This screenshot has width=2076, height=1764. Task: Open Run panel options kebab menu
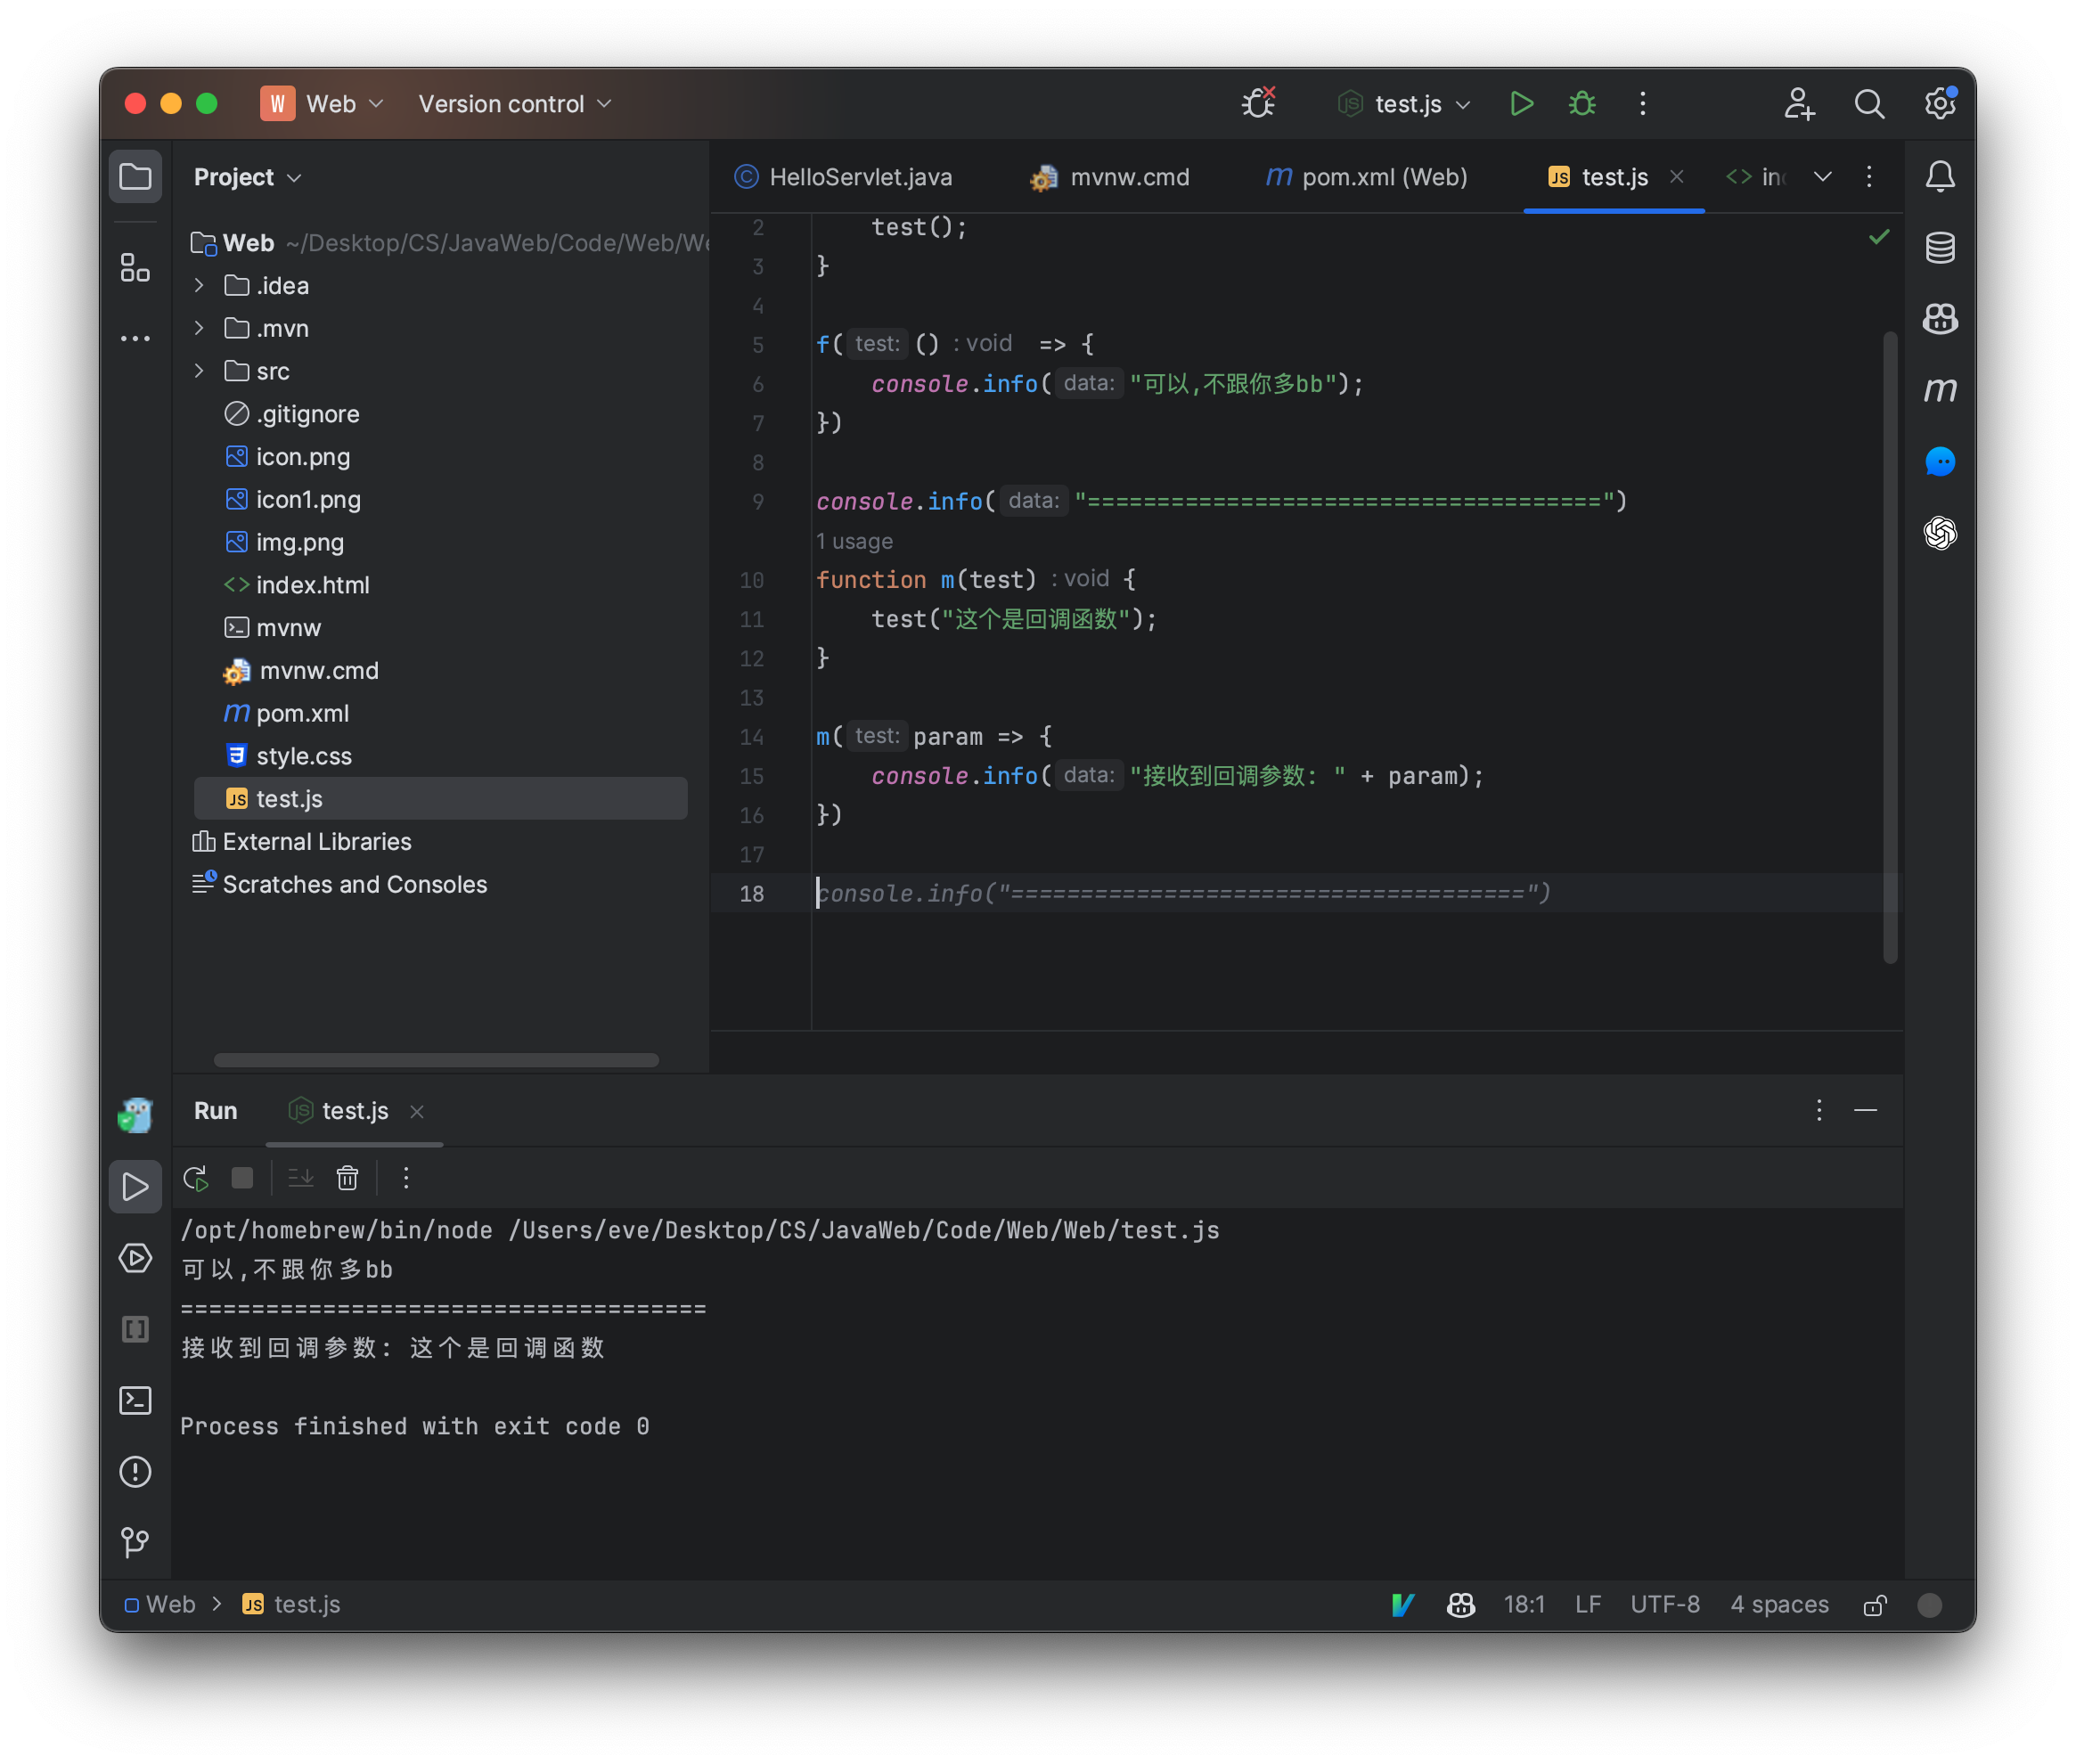[1819, 1111]
